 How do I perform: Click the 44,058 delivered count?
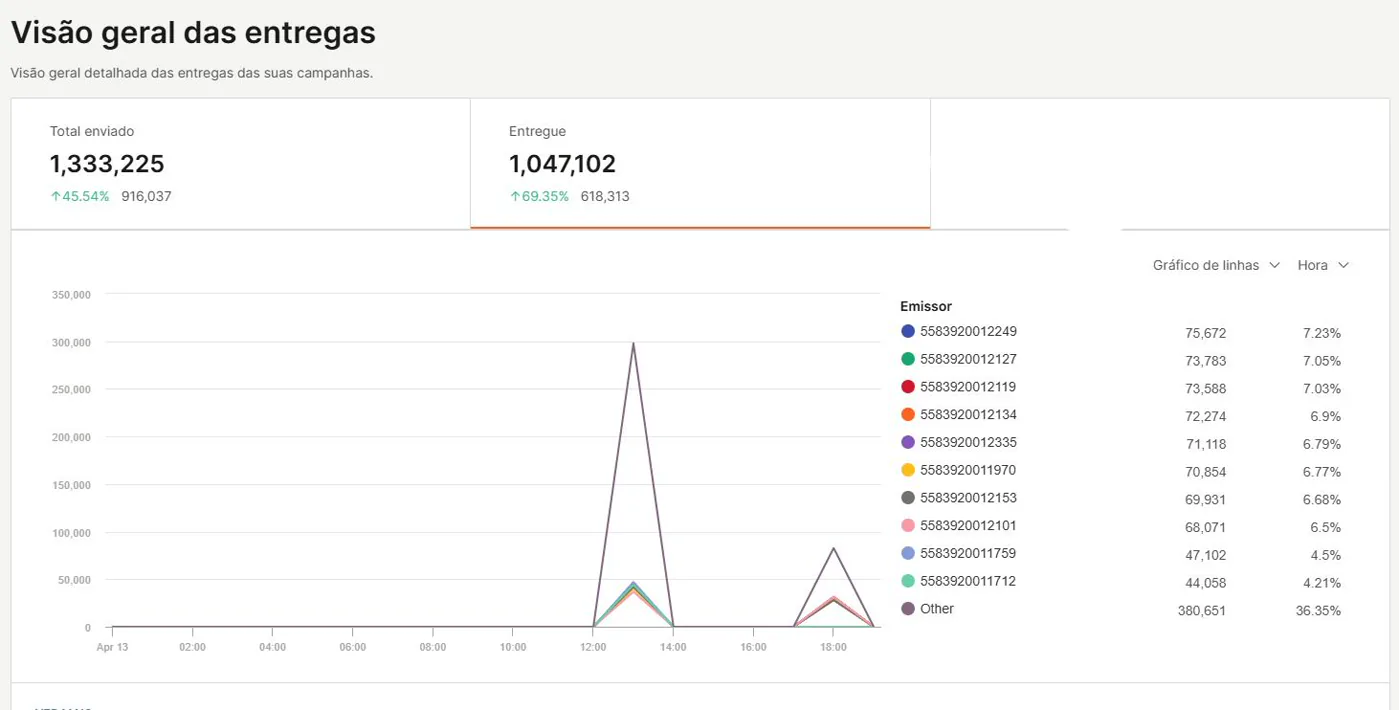pos(1206,583)
